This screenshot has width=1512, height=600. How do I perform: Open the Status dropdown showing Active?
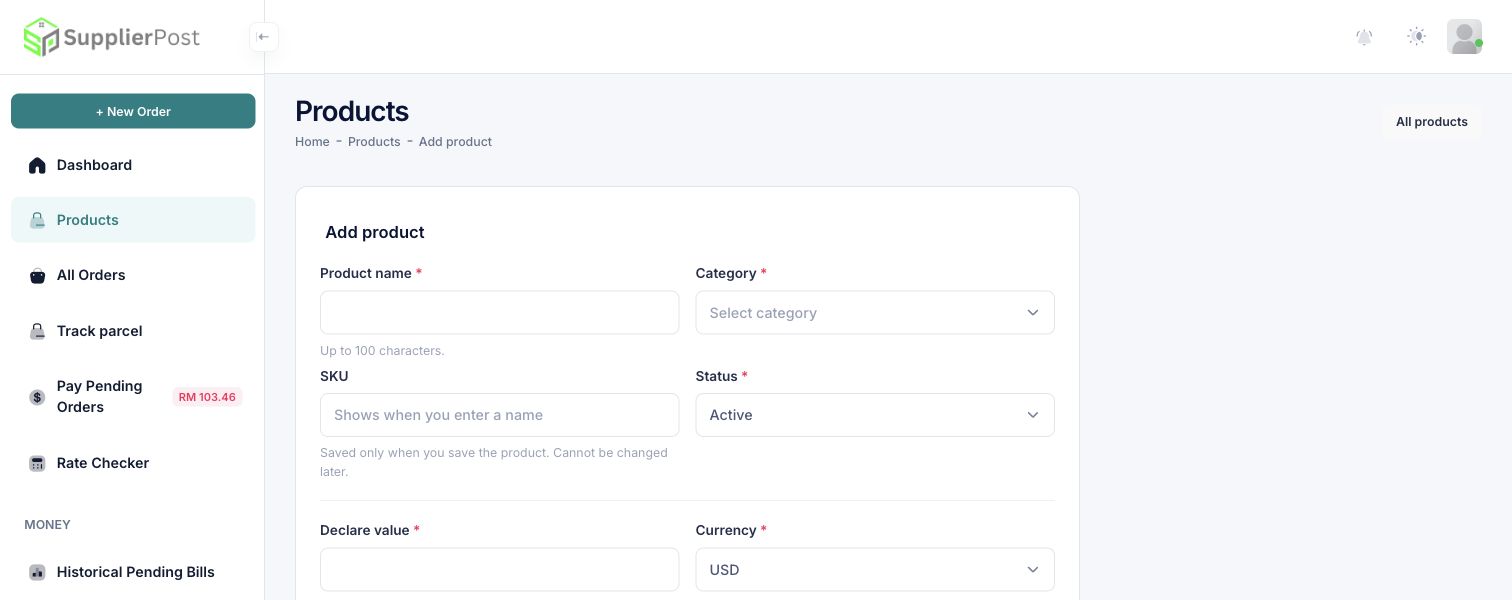pyautogui.click(x=875, y=415)
